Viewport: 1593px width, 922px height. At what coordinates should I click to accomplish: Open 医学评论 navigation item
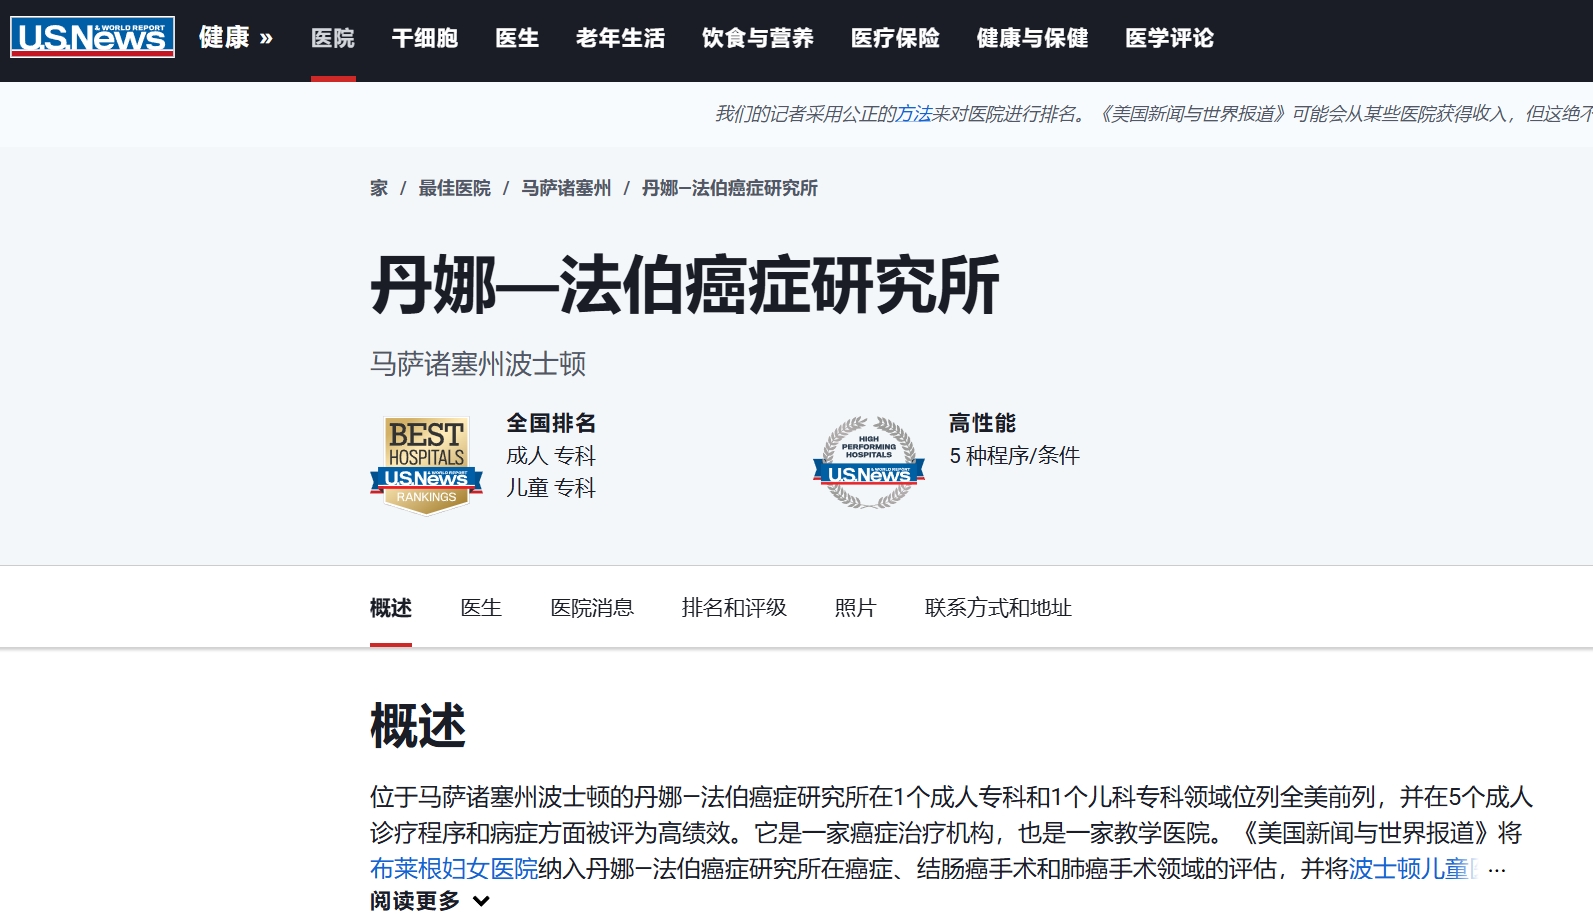pyautogui.click(x=1170, y=38)
